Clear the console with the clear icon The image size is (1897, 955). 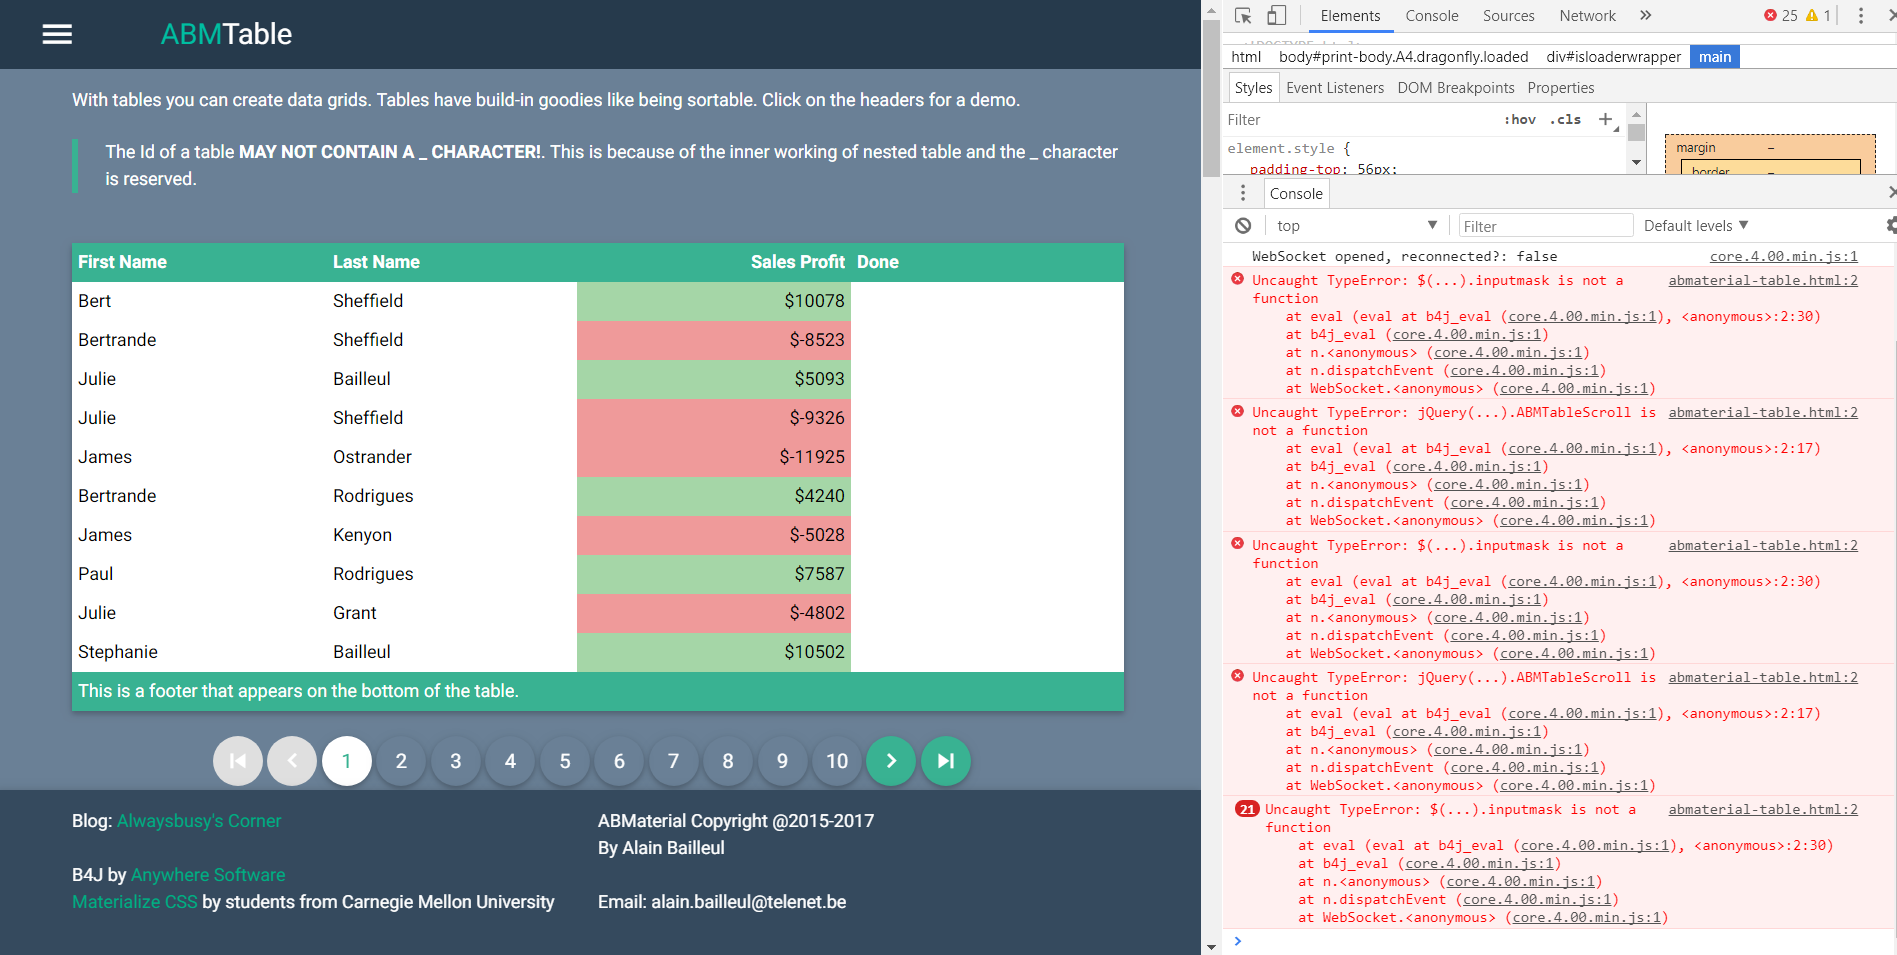(x=1243, y=226)
